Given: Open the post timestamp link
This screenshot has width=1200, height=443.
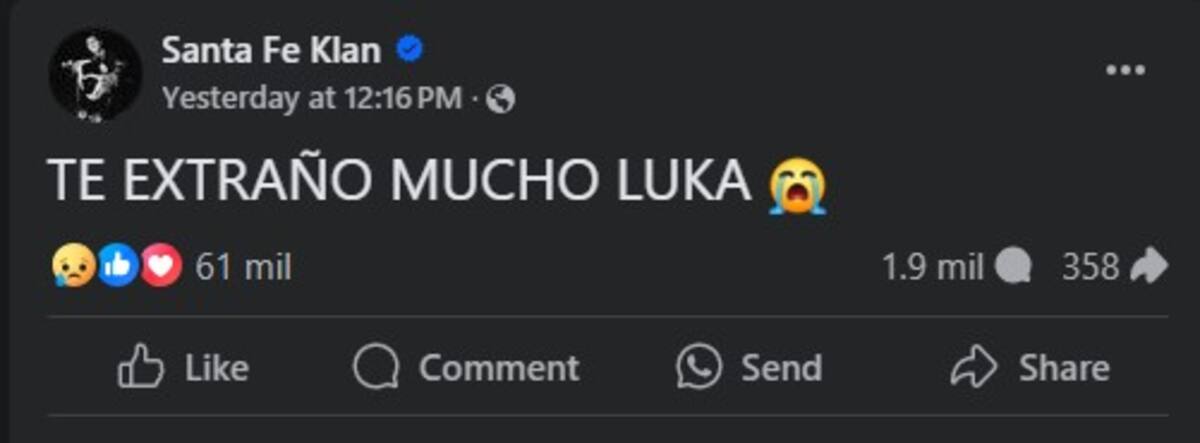Looking at the screenshot, I should (x=311, y=98).
